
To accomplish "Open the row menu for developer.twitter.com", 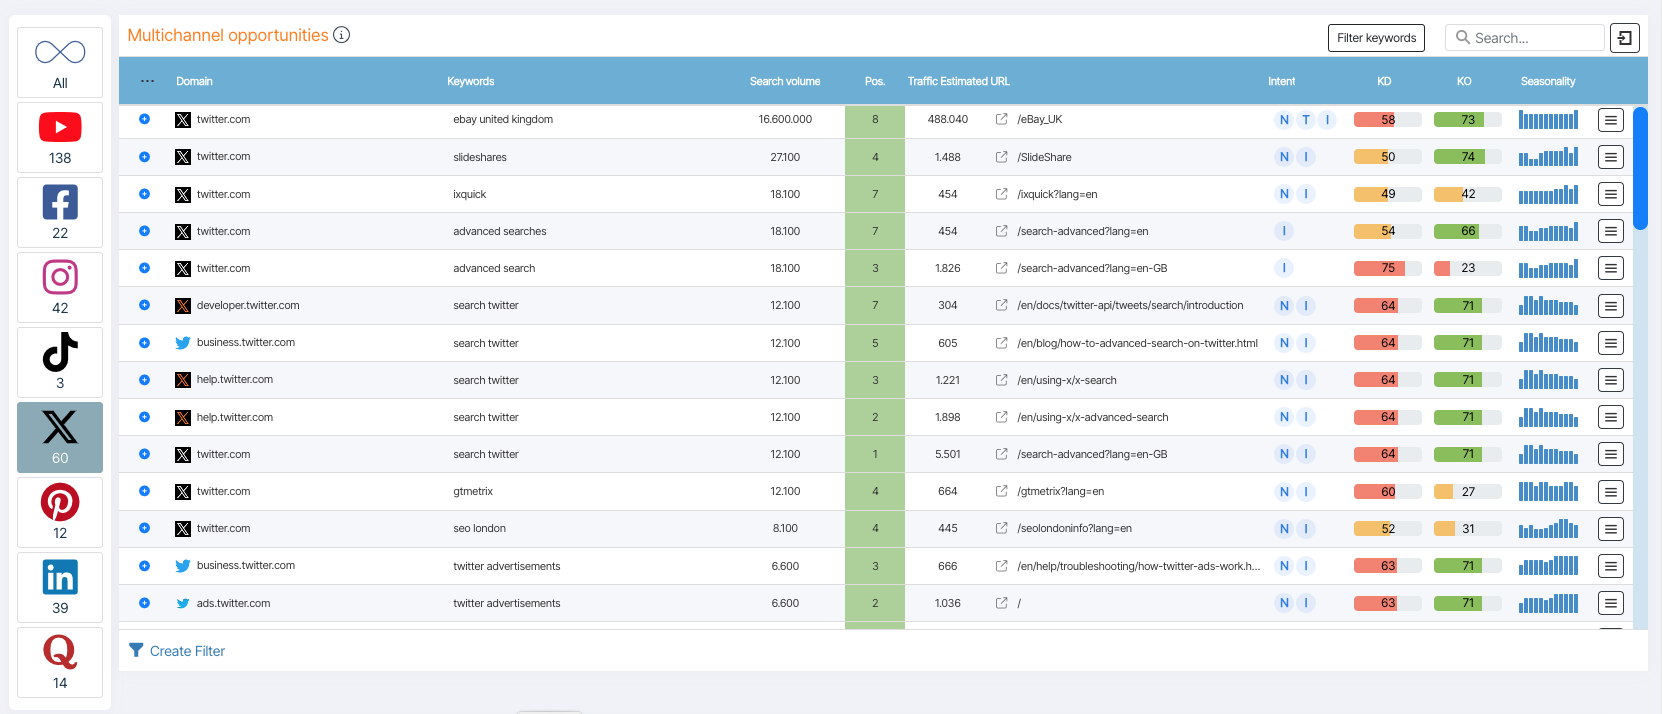I will [1610, 306].
